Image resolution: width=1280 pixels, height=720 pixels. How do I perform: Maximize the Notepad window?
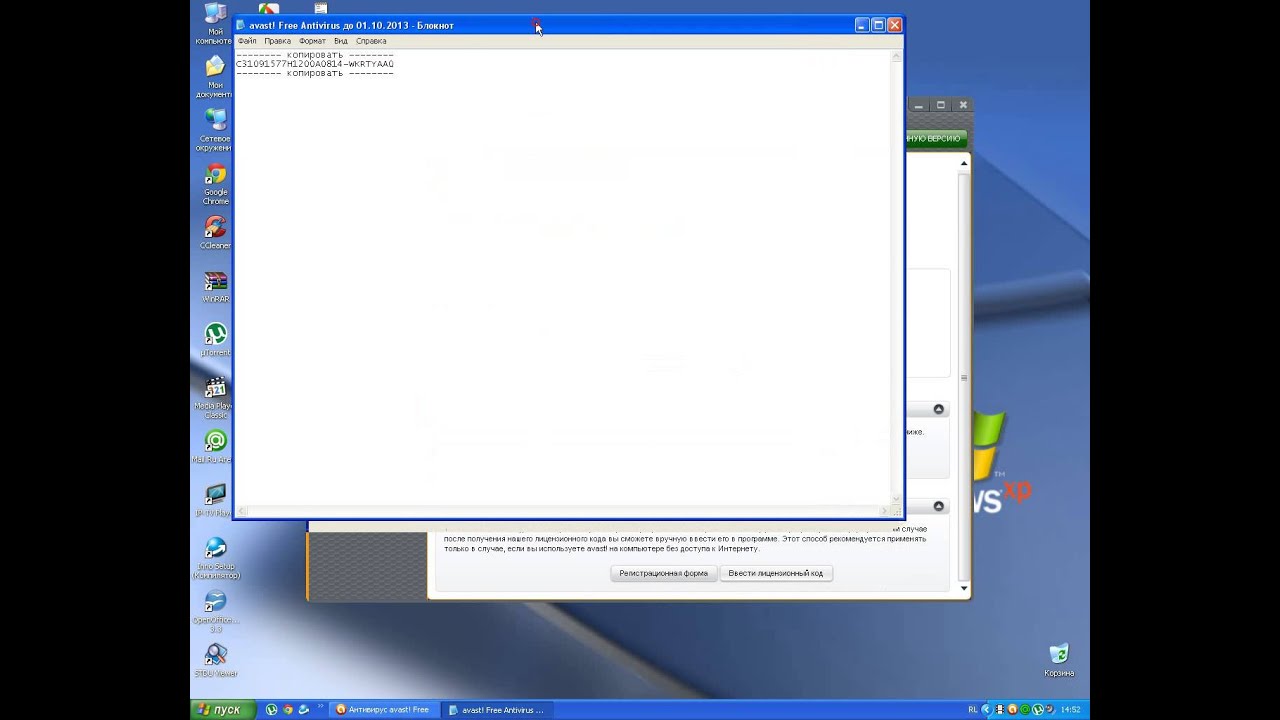point(878,25)
